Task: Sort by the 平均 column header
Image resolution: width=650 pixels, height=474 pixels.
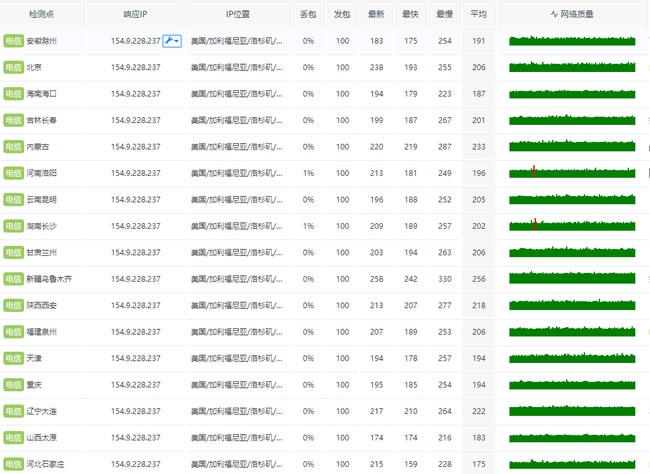Action: pos(478,14)
